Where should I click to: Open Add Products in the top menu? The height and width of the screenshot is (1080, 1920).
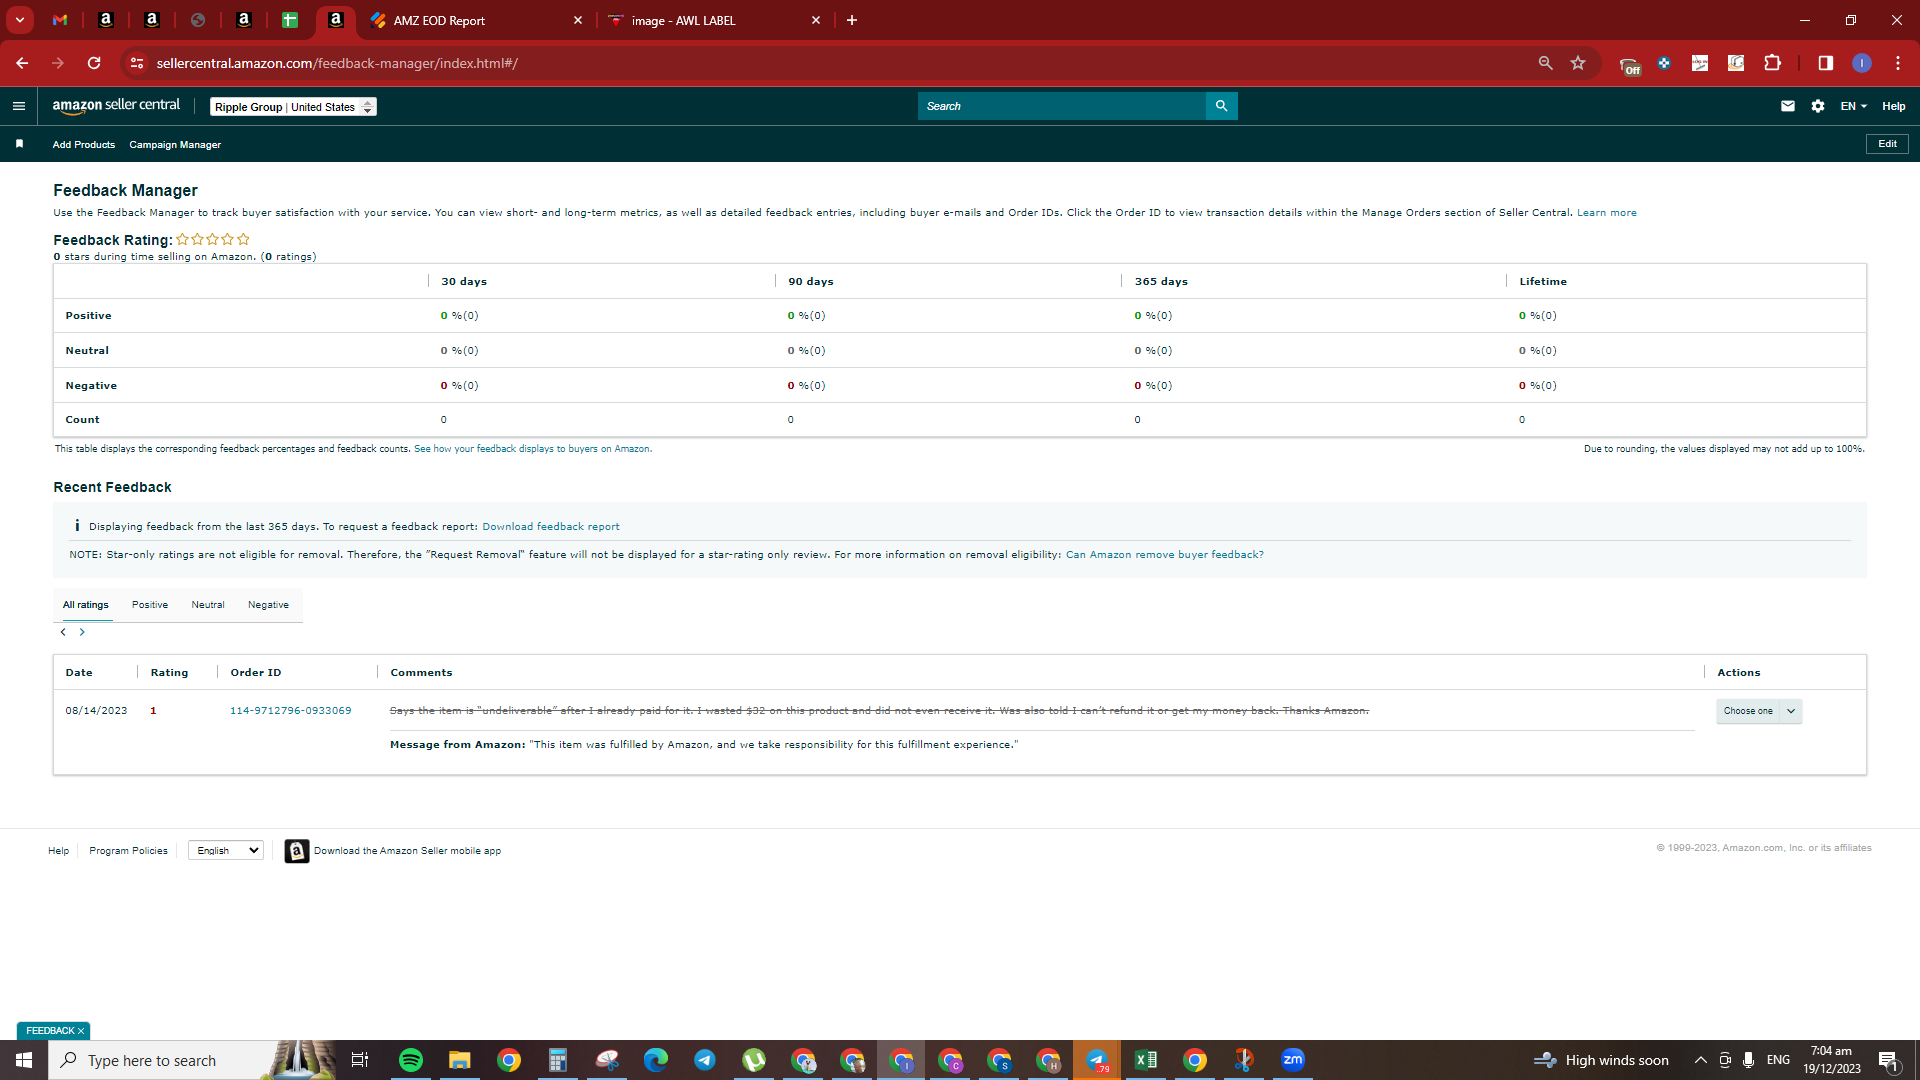84,145
